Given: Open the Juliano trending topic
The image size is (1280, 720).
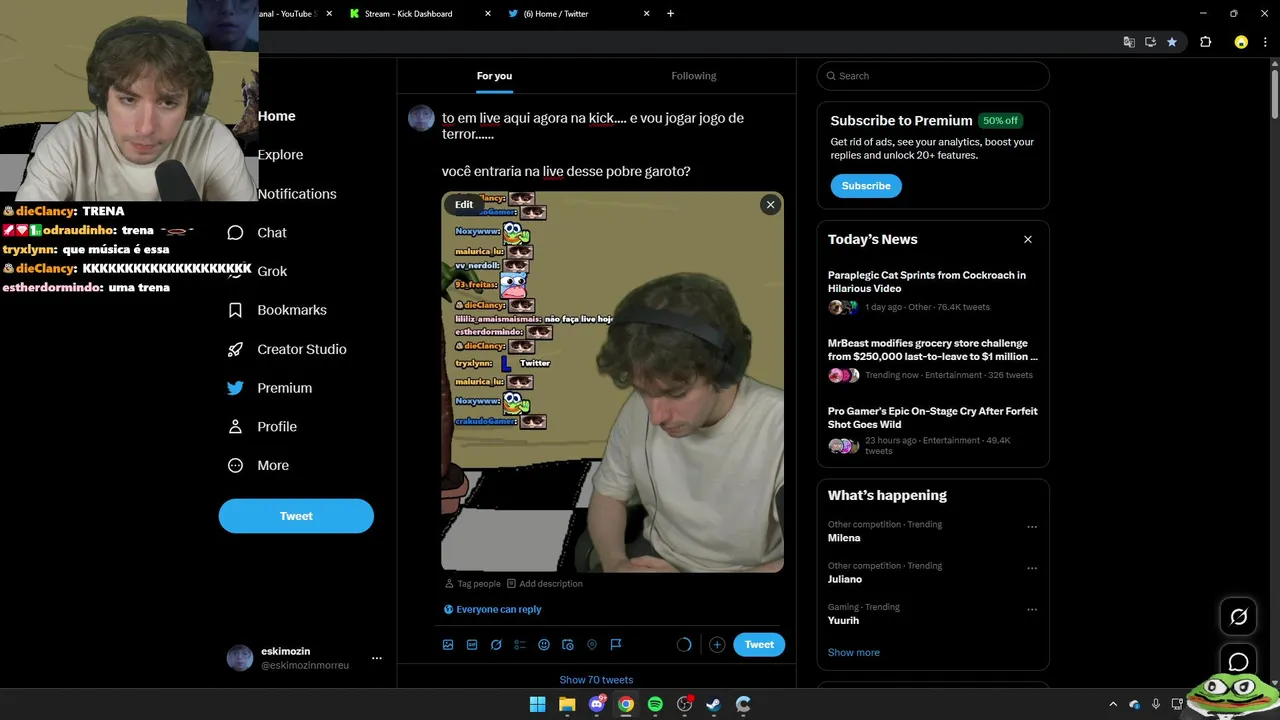Looking at the screenshot, I should pos(845,579).
